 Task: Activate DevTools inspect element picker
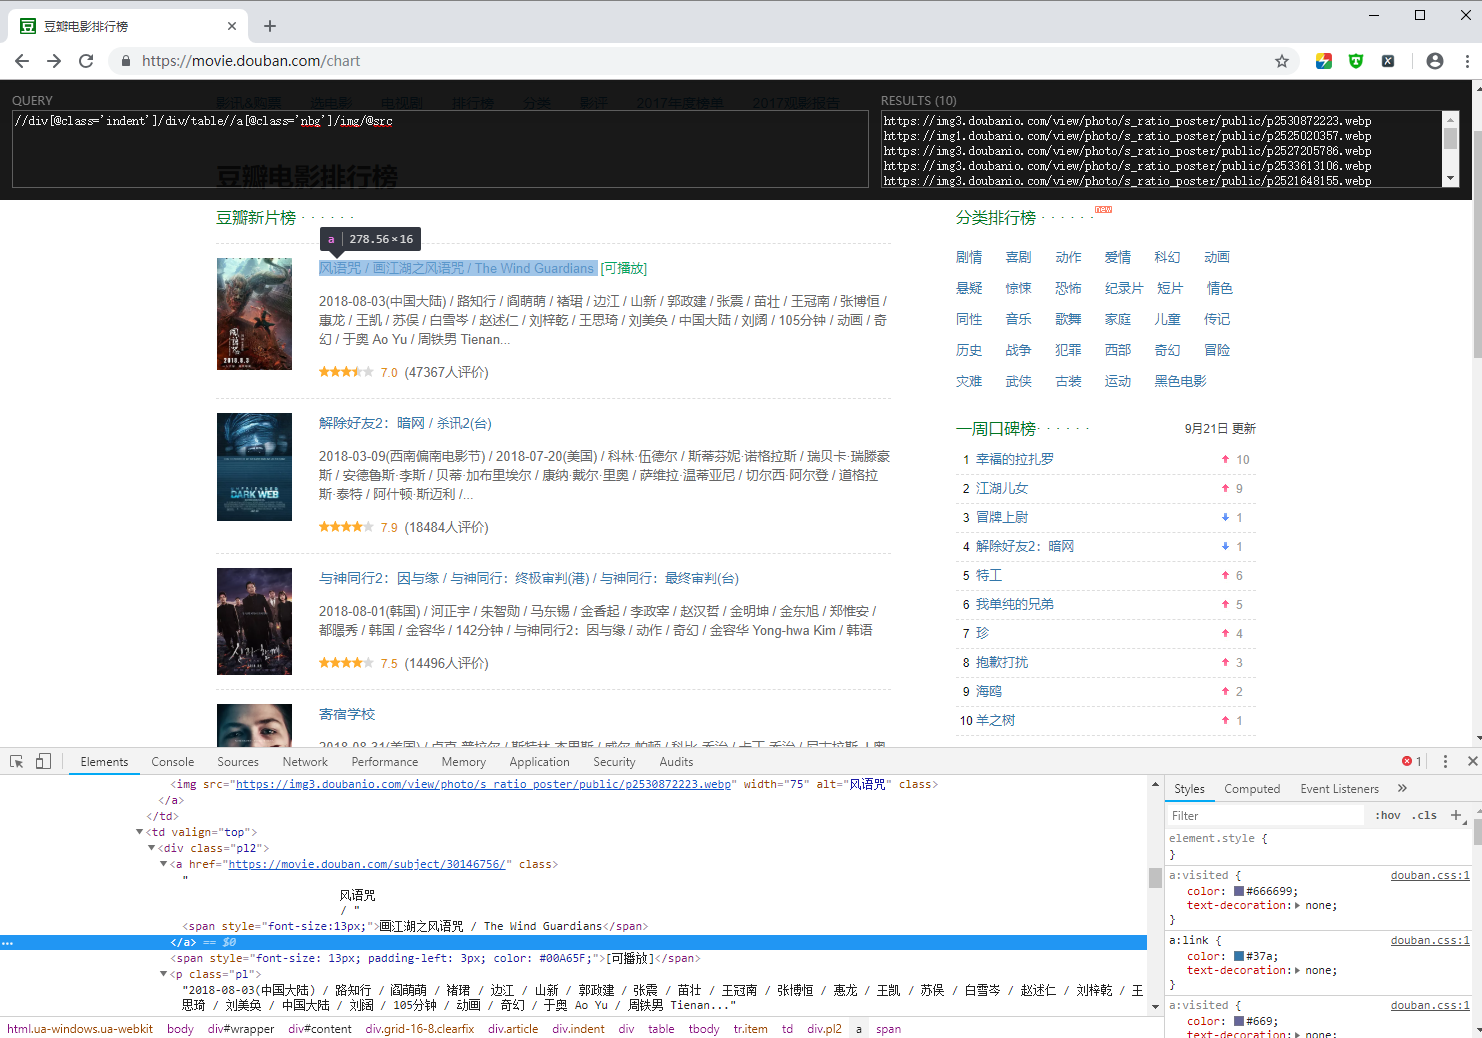(17, 762)
